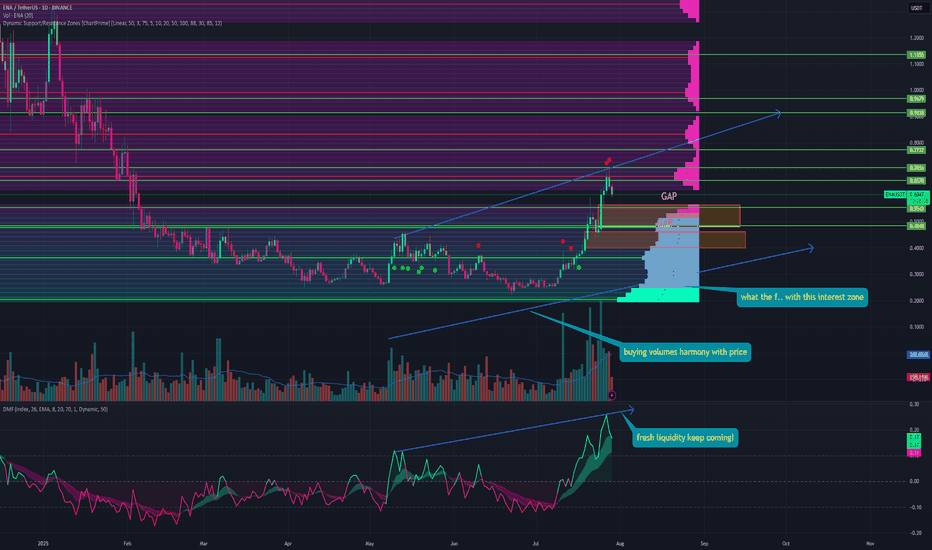This screenshot has width=932, height=550.
Task: Click the magenta 0.11 DMF value label
Action: click(914, 453)
